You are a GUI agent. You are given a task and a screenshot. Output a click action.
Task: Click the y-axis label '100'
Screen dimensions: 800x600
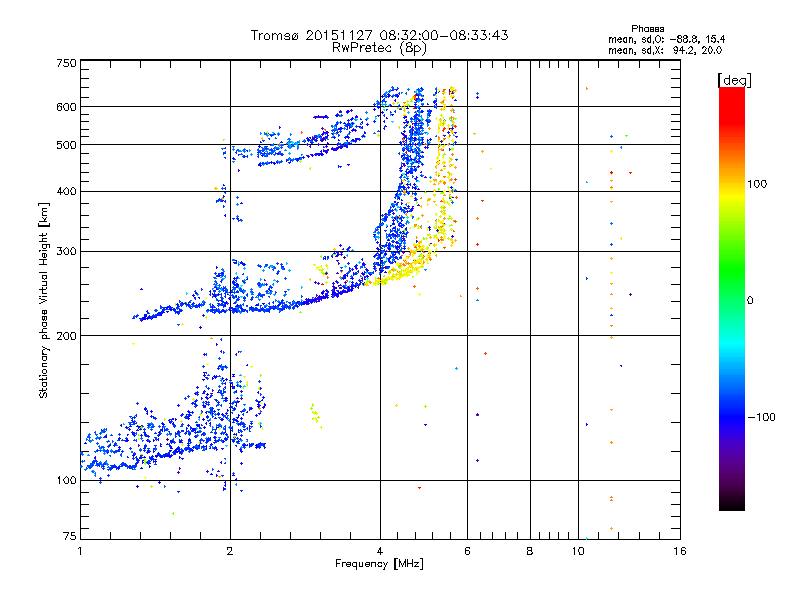[x=66, y=480]
